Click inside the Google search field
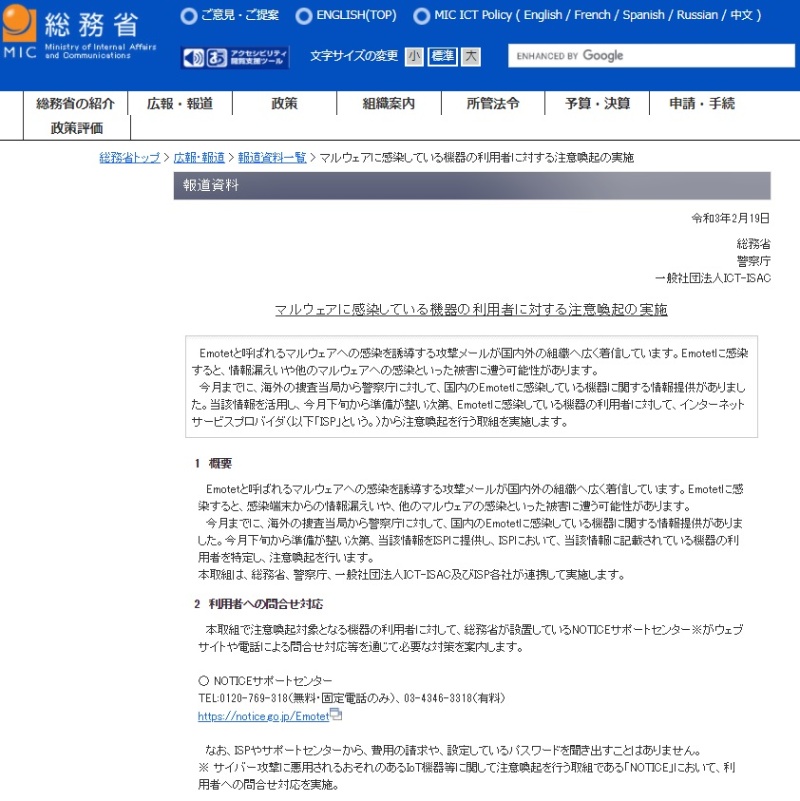Image resolution: width=800 pixels, height=801 pixels. pos(650,57)
